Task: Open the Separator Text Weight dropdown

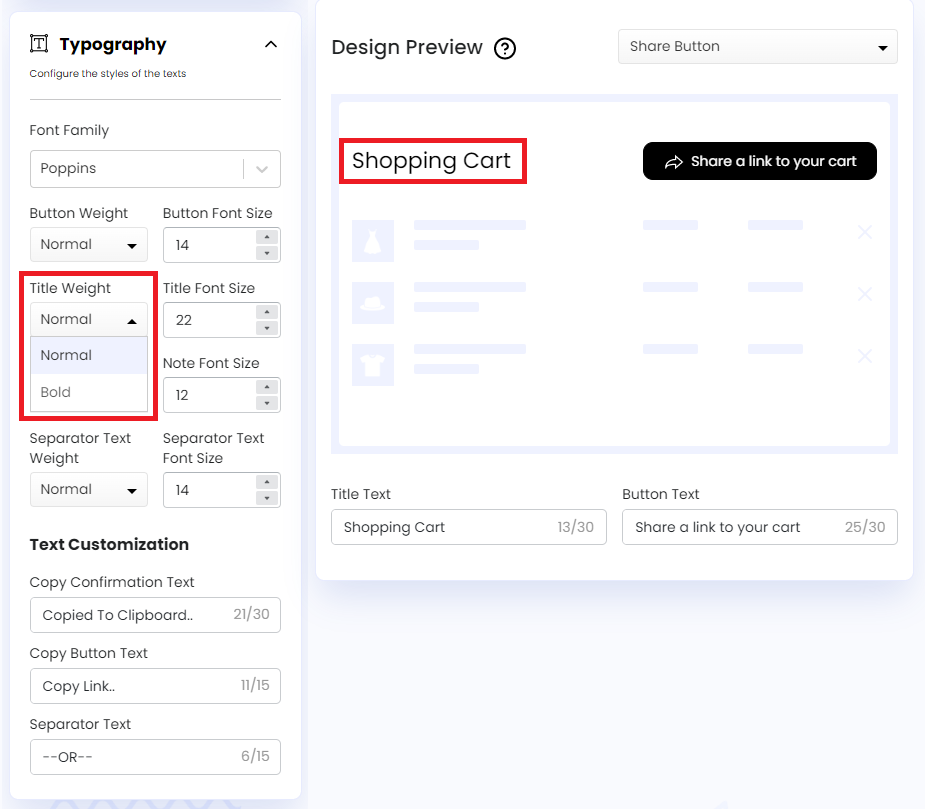Action: click(88, 490)
